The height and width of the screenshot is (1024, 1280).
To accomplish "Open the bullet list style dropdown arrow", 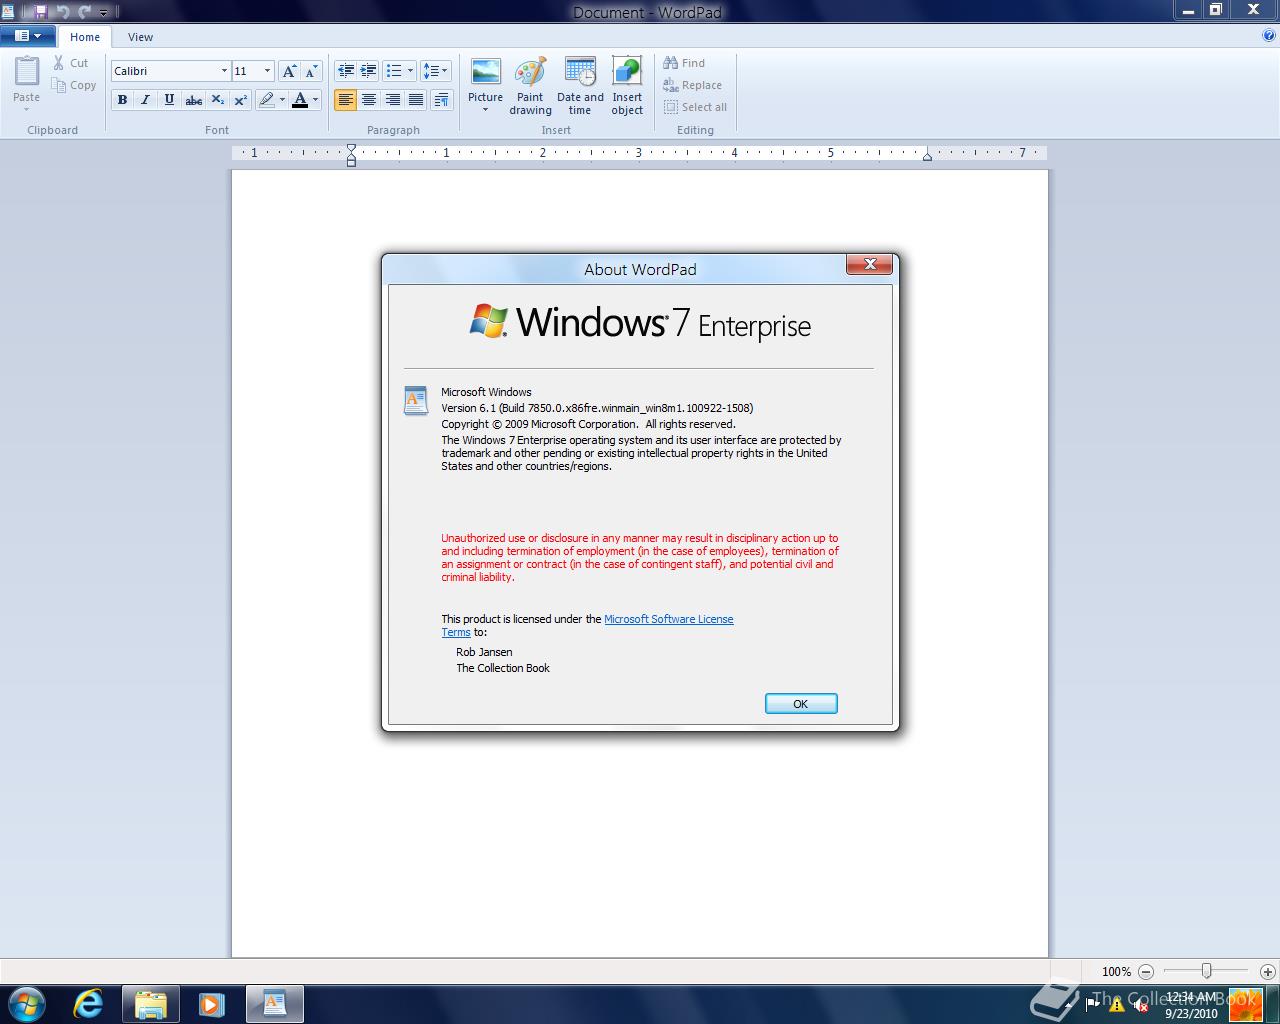I will click(x=410, y=71).
